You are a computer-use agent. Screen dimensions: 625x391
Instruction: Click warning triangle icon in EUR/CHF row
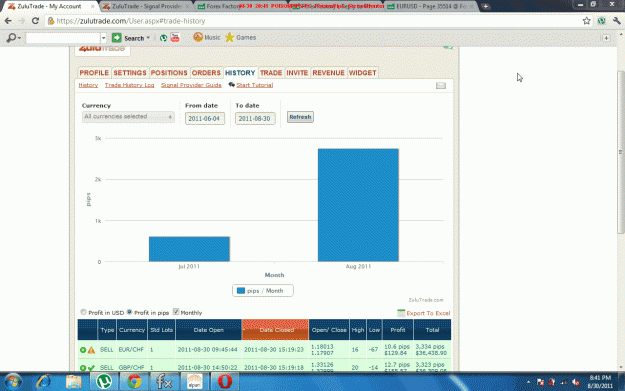(91, 350)
